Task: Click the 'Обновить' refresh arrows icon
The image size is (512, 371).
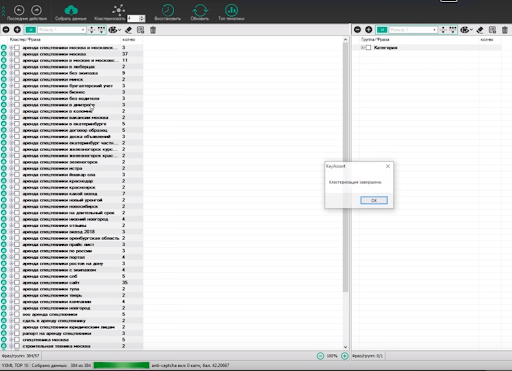Action: click(200, 10)
